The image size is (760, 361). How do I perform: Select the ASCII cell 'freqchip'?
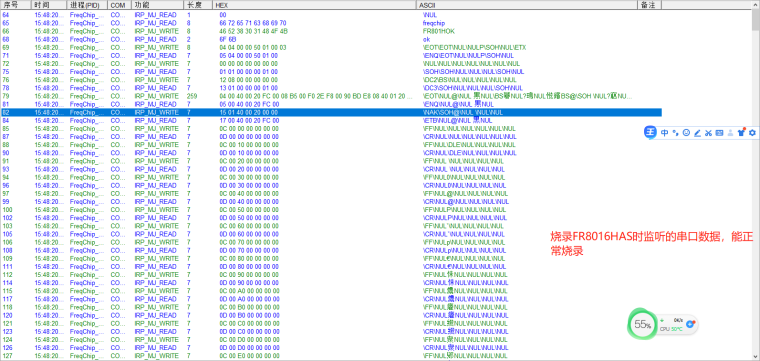click(433, 23)
